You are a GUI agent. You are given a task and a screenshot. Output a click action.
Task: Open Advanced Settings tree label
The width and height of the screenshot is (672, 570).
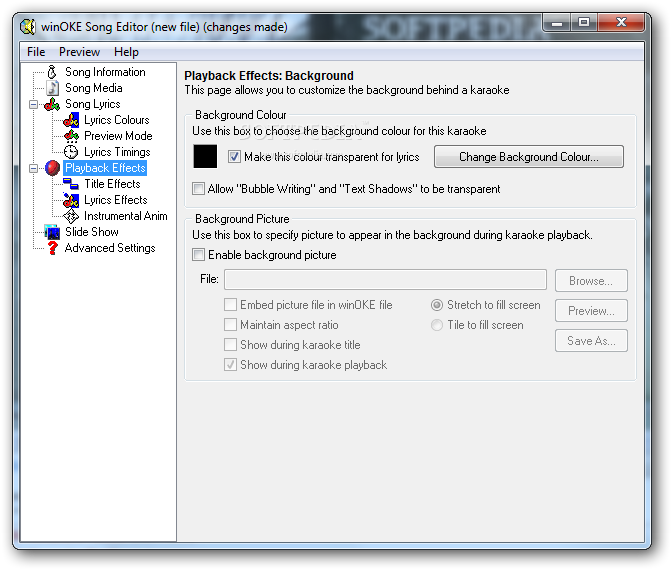(x=110, y=248)
